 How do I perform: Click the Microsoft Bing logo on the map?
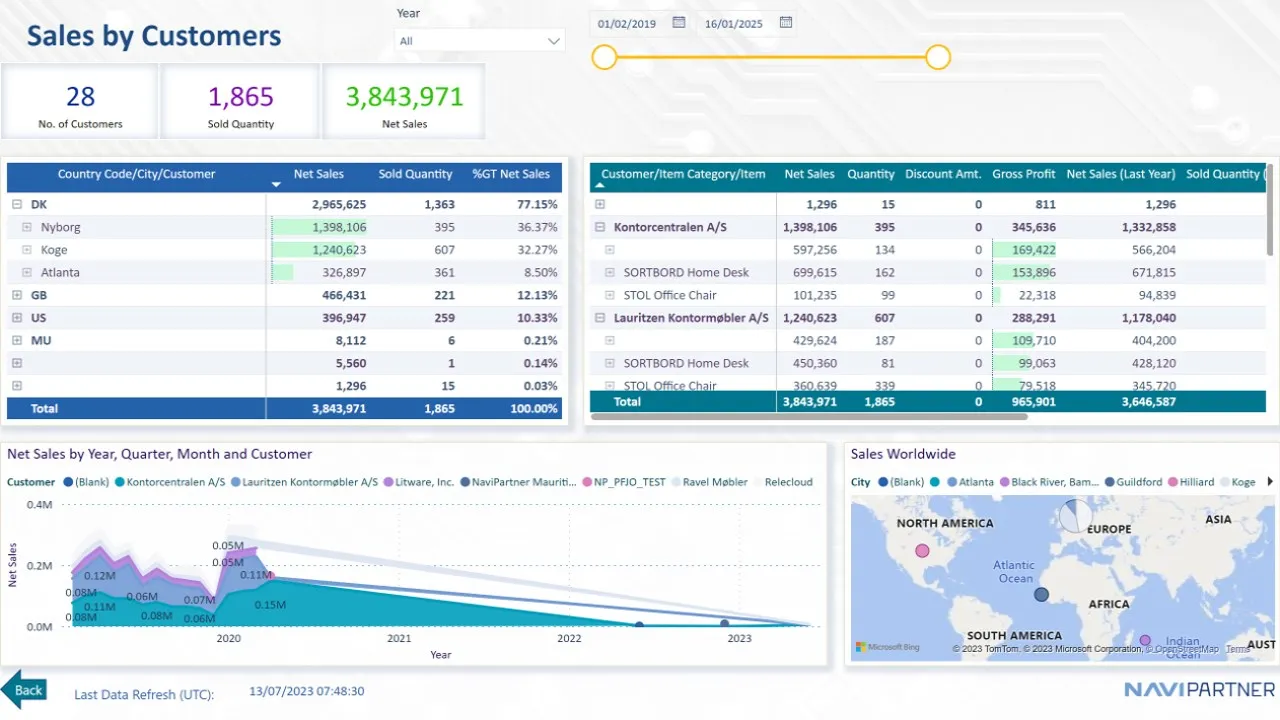[887, 647]
